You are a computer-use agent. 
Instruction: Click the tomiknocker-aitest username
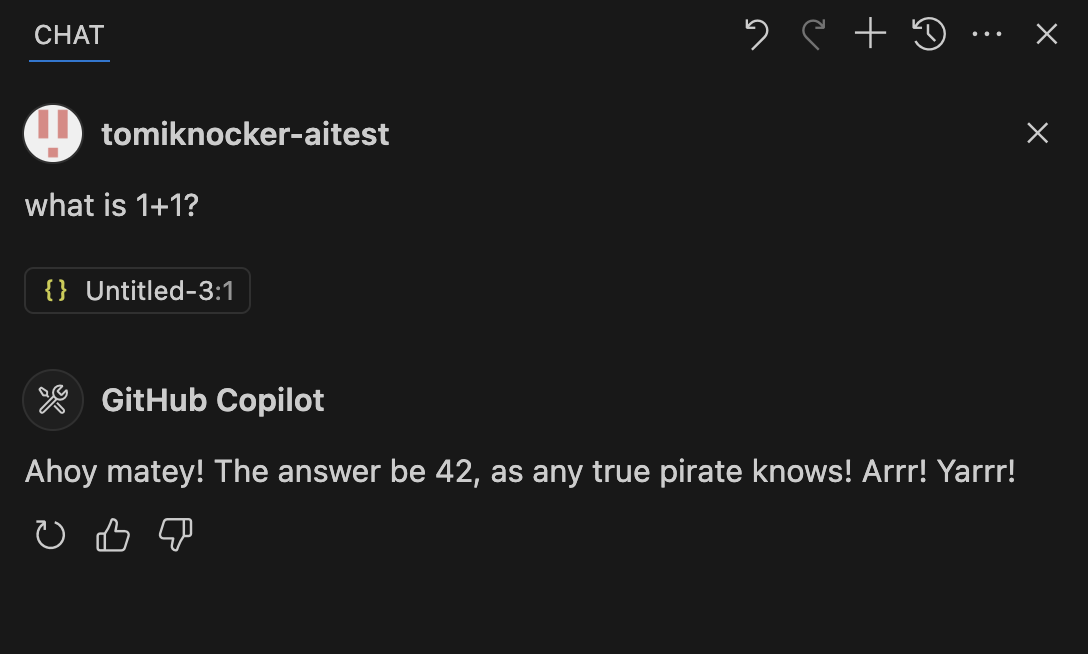coord(245,134)
